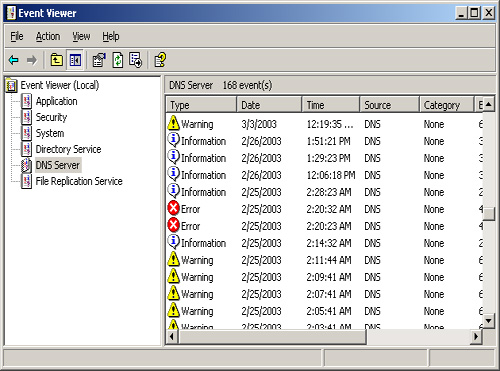The height and width of the screenshot is (371, 500).
Task: Click the 168 event(s) header text
Action: [x=247, y=85]
